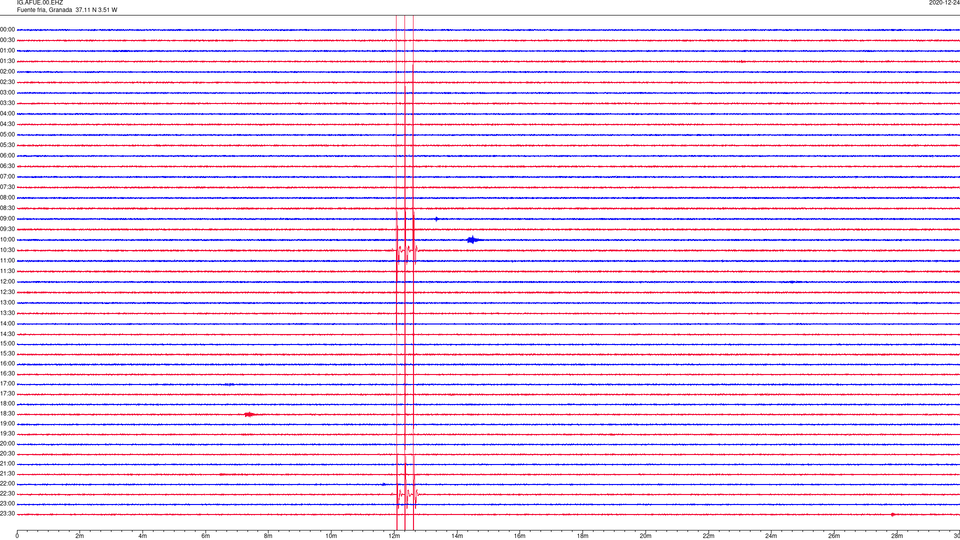This screenshot has height=540, width=960.
Task: Click the 10:00 row label
Action: tap(7, 239)
